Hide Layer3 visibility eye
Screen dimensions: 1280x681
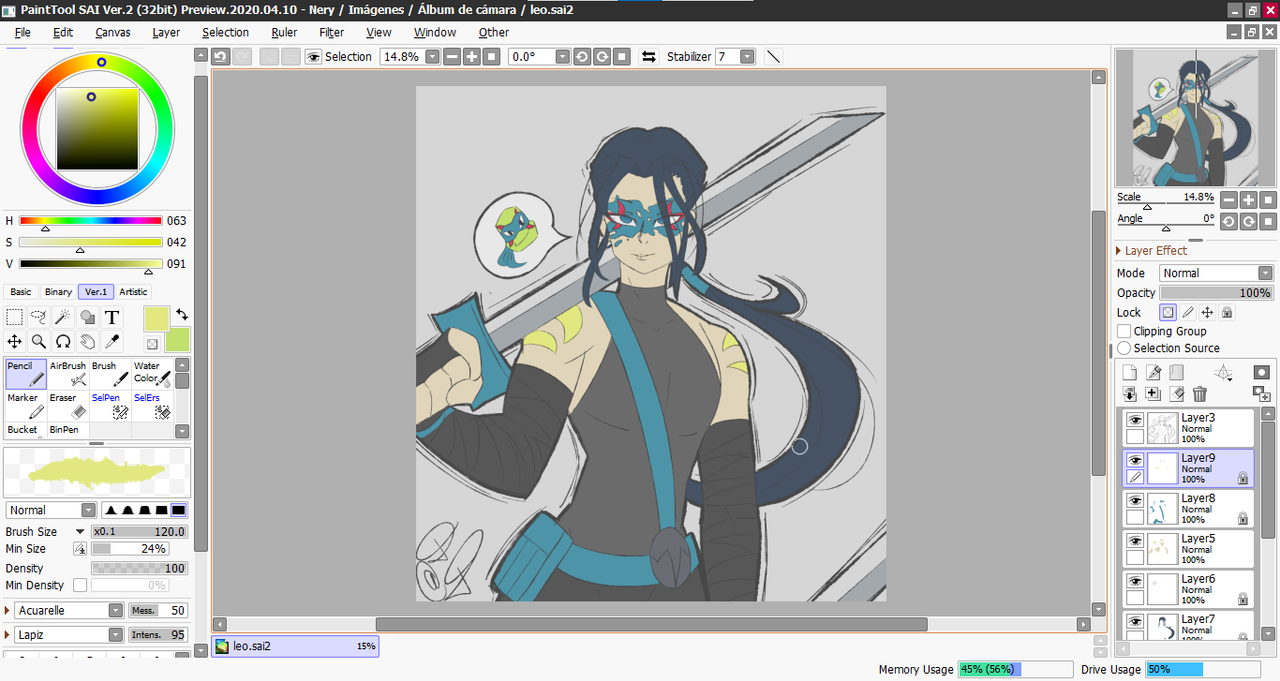[x=1135, y=420]
